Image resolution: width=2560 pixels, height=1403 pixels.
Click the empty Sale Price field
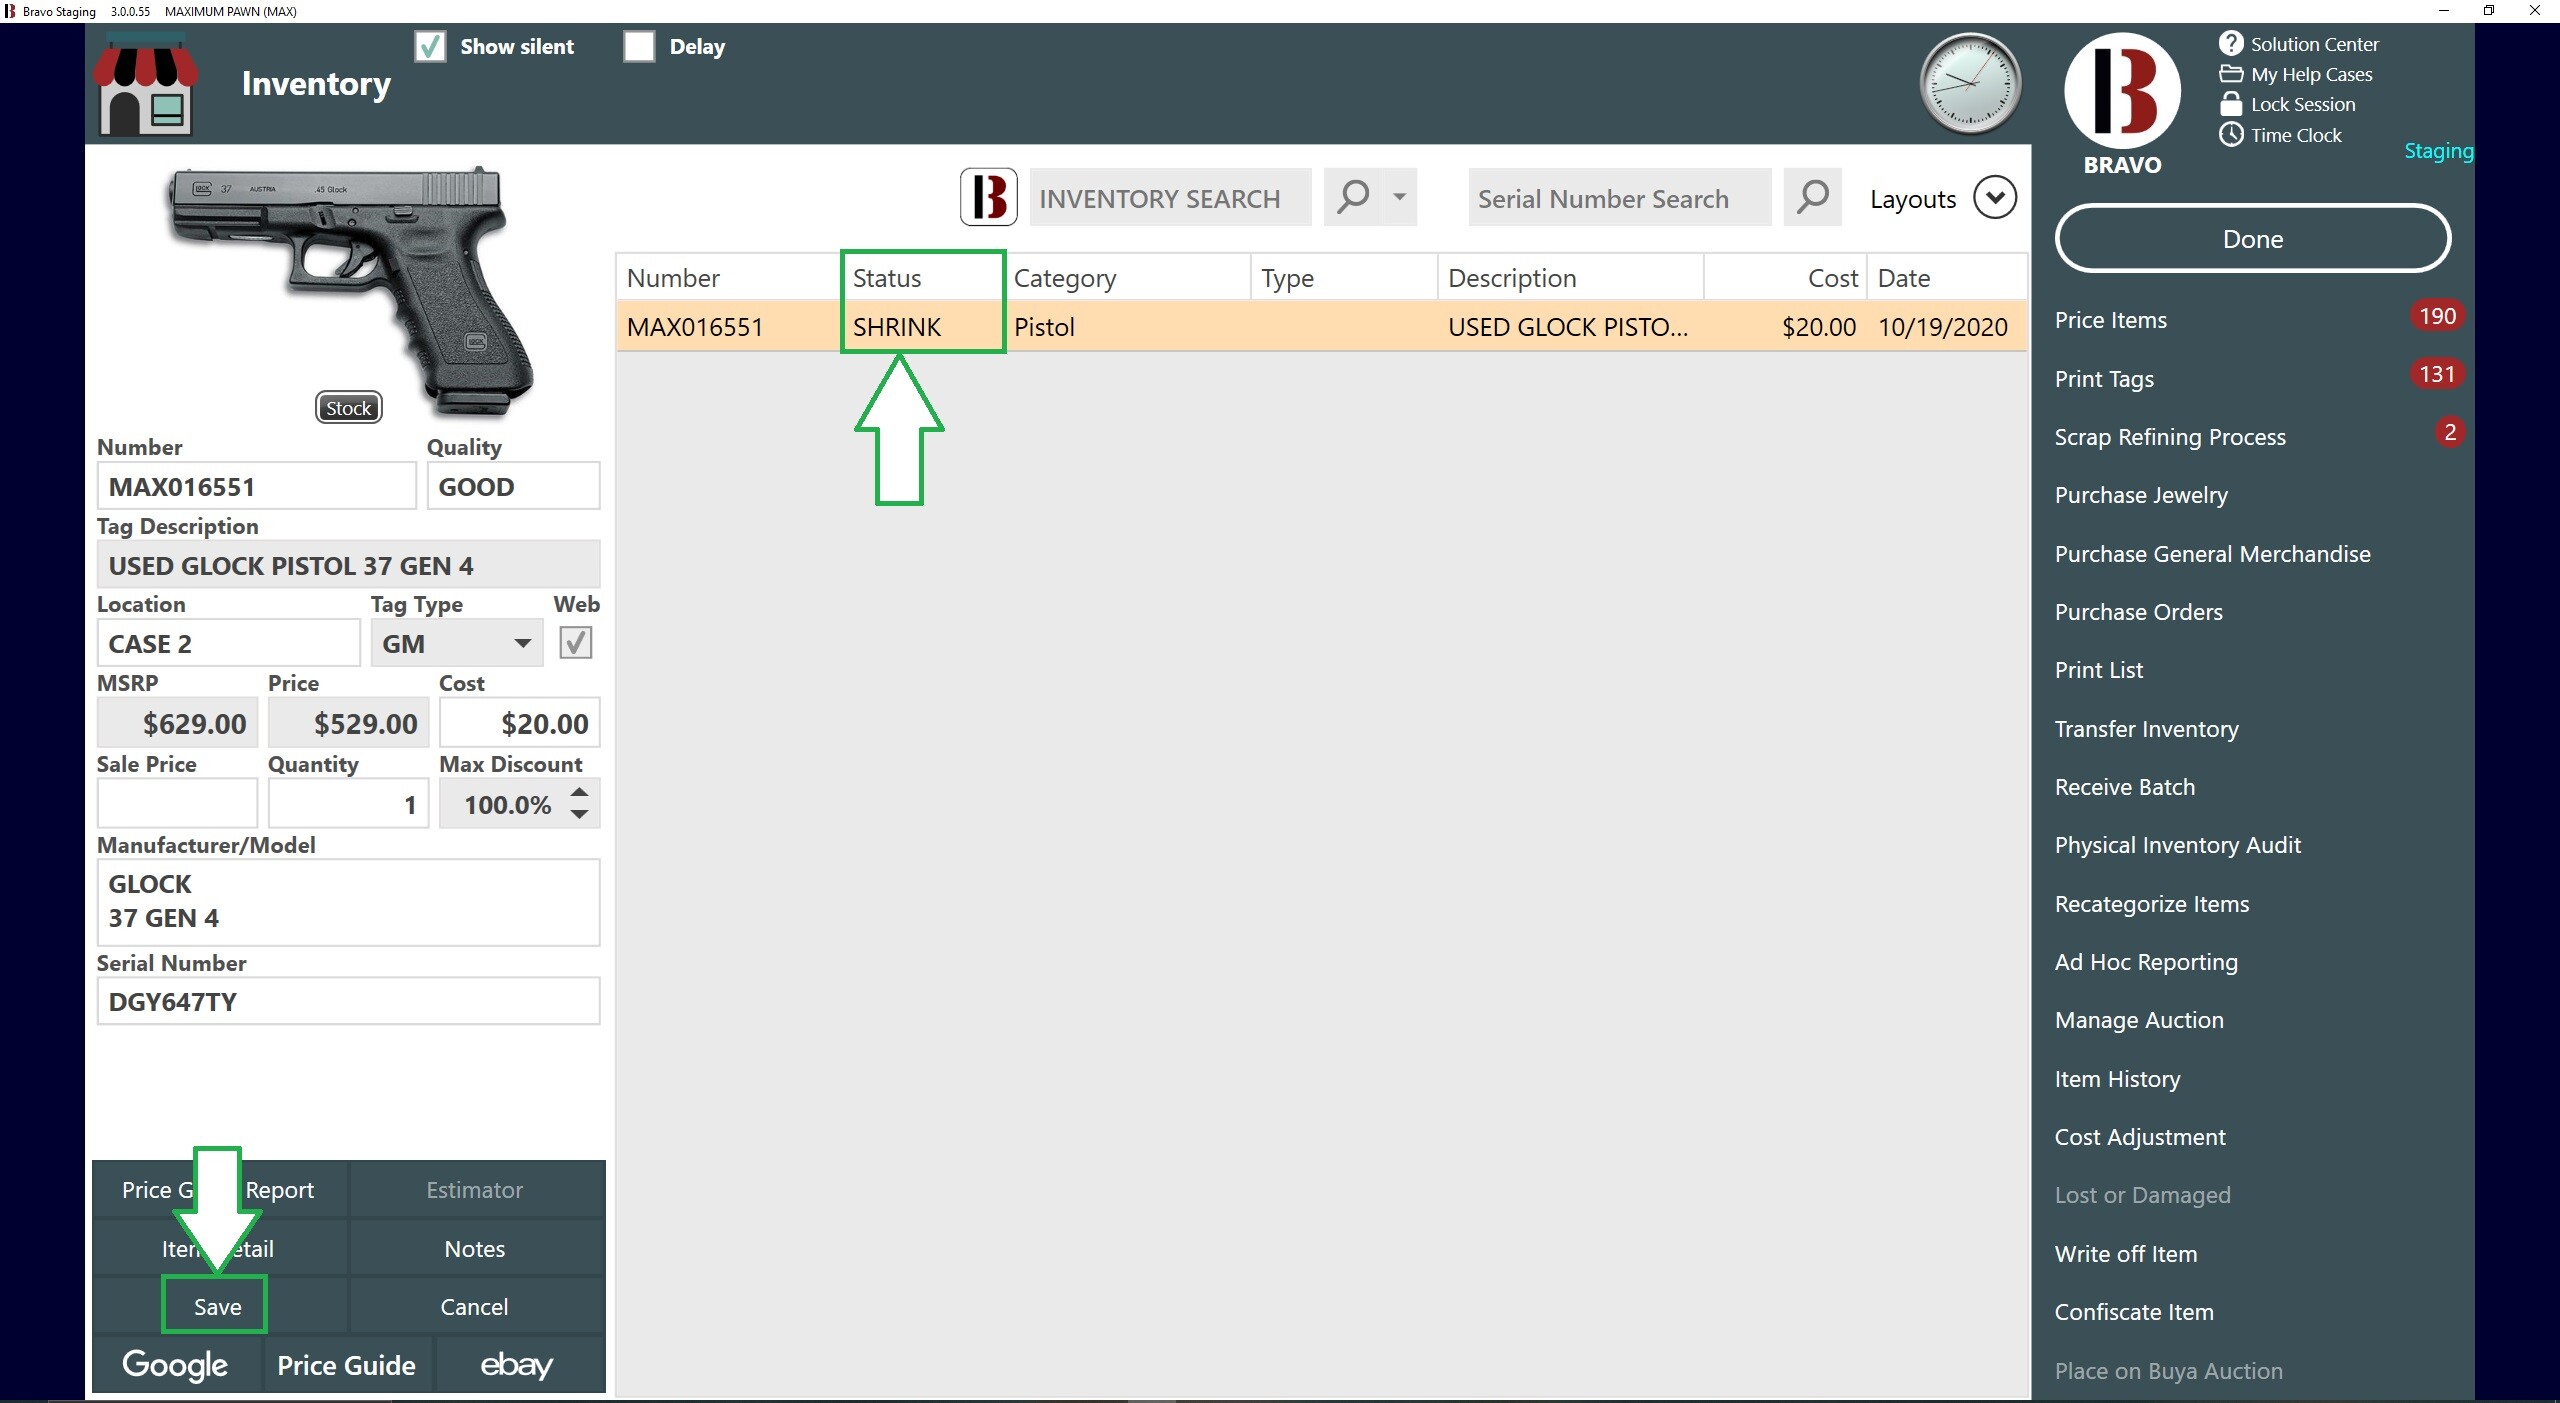[x=177, y=804]
